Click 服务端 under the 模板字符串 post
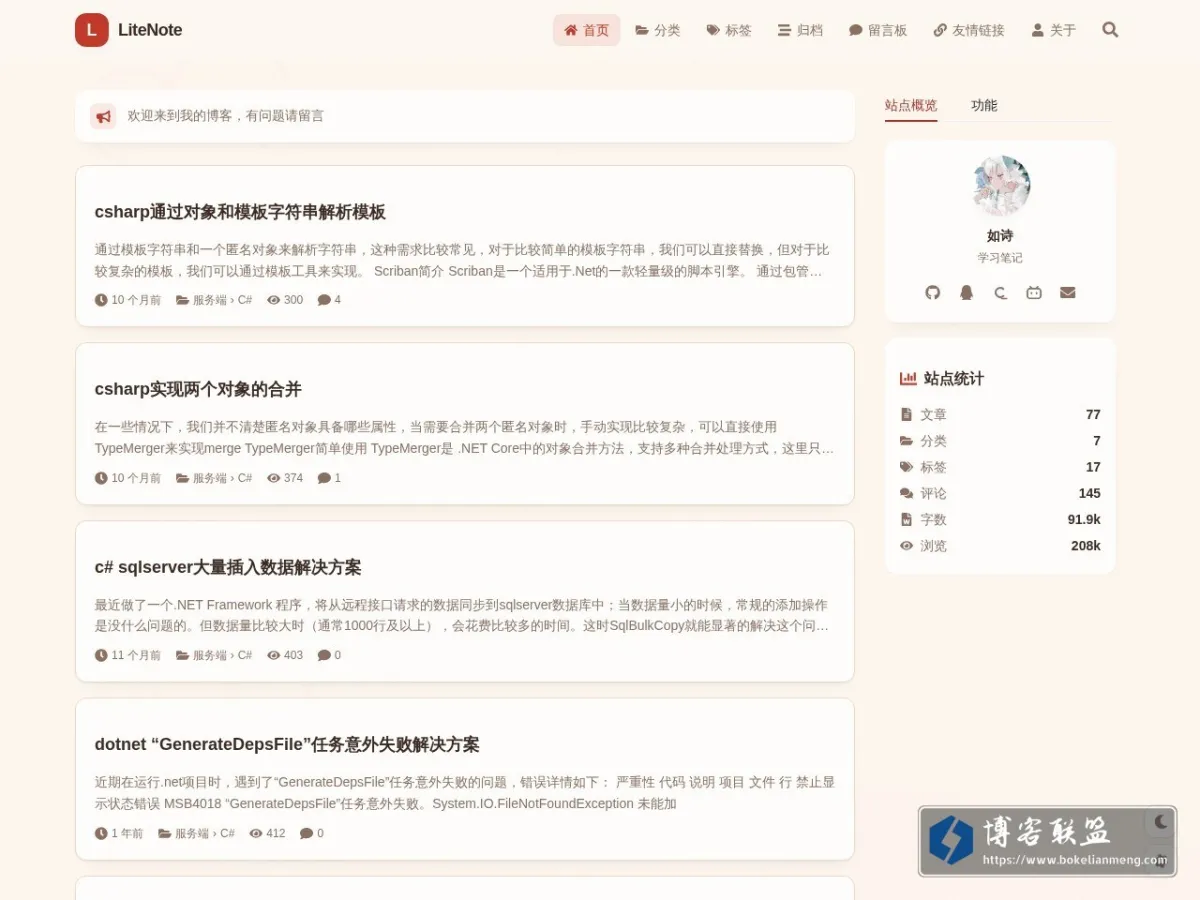Image resolution: width=1200 pixels, height=900 pixels. pyautogui.click(x=209, y=300)
